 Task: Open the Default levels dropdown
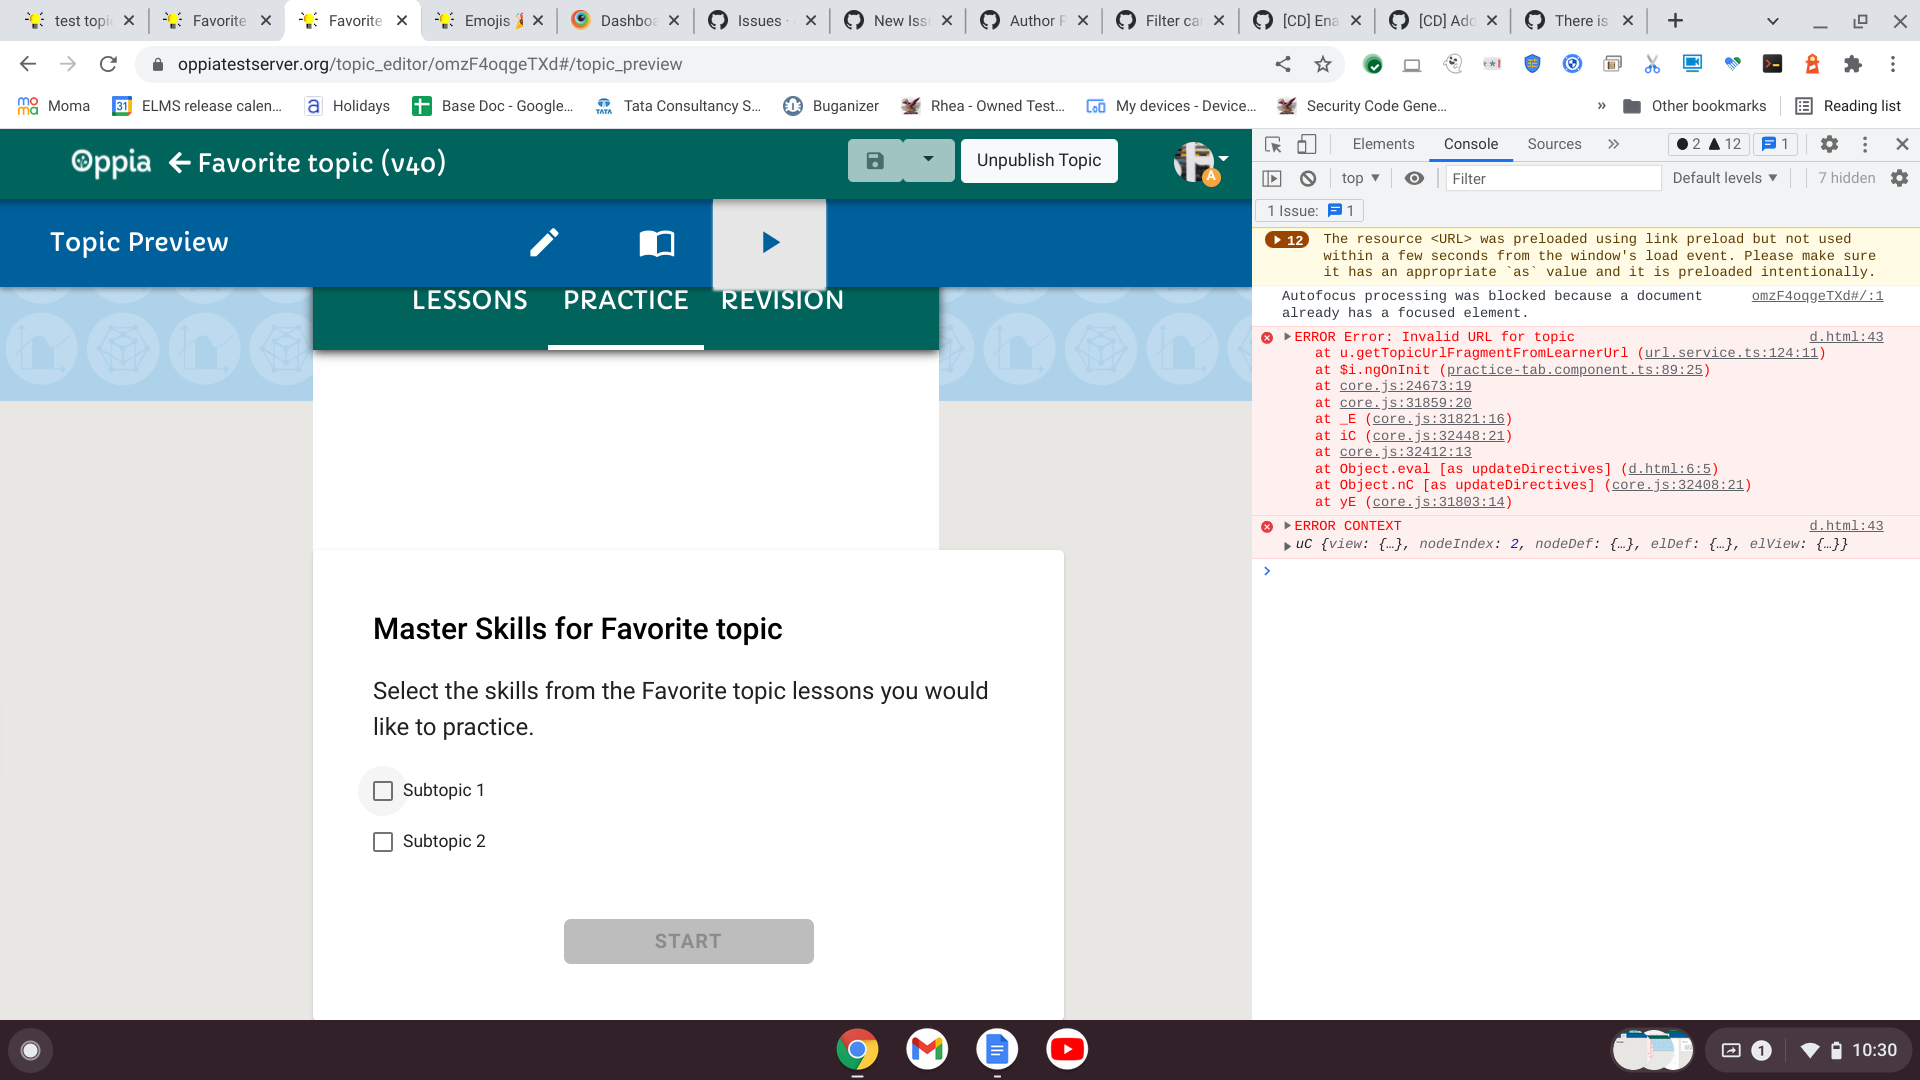1724,178
